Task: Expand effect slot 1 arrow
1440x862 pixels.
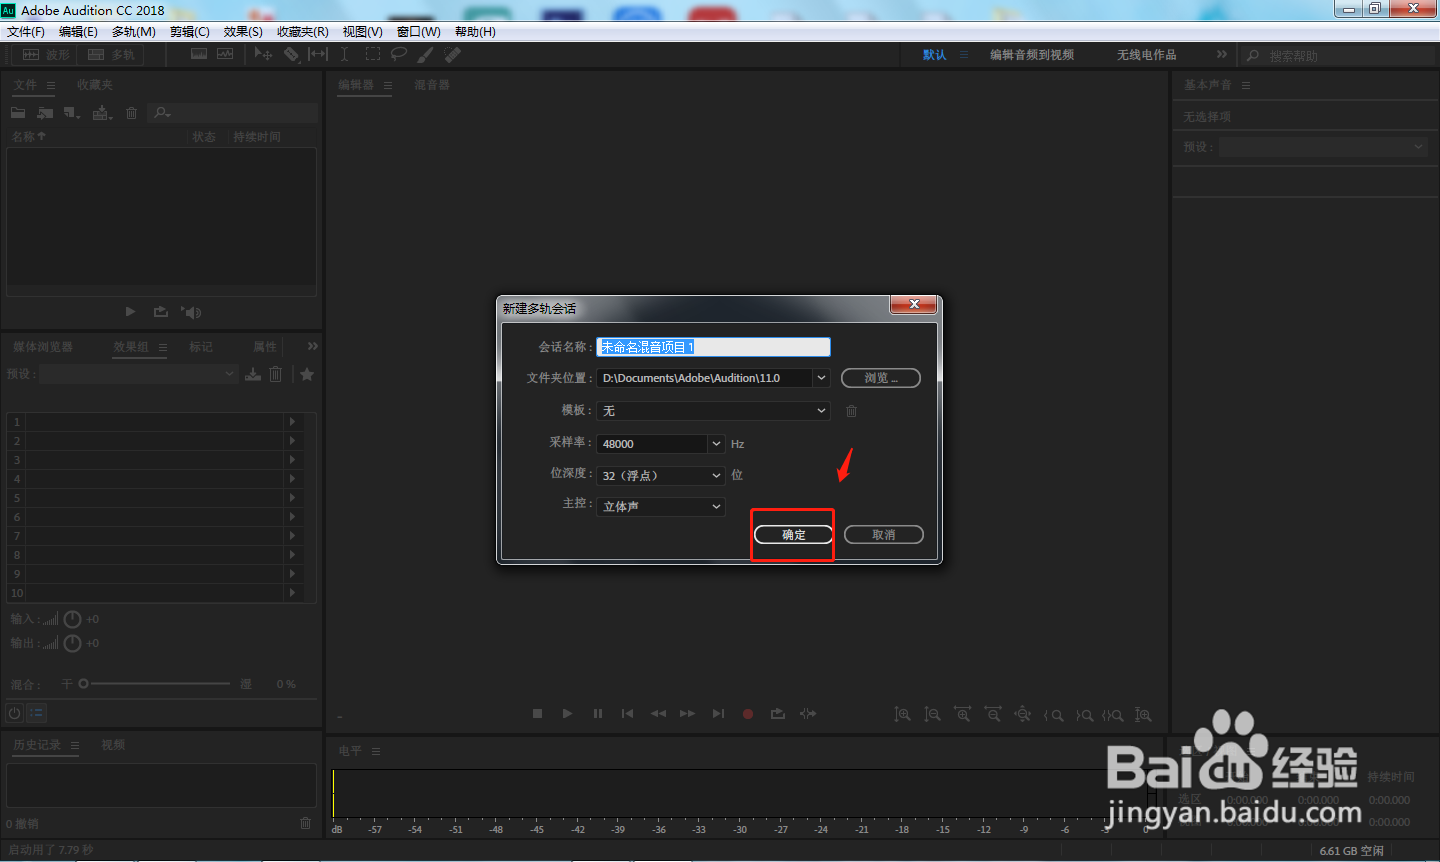Action: 292,422
